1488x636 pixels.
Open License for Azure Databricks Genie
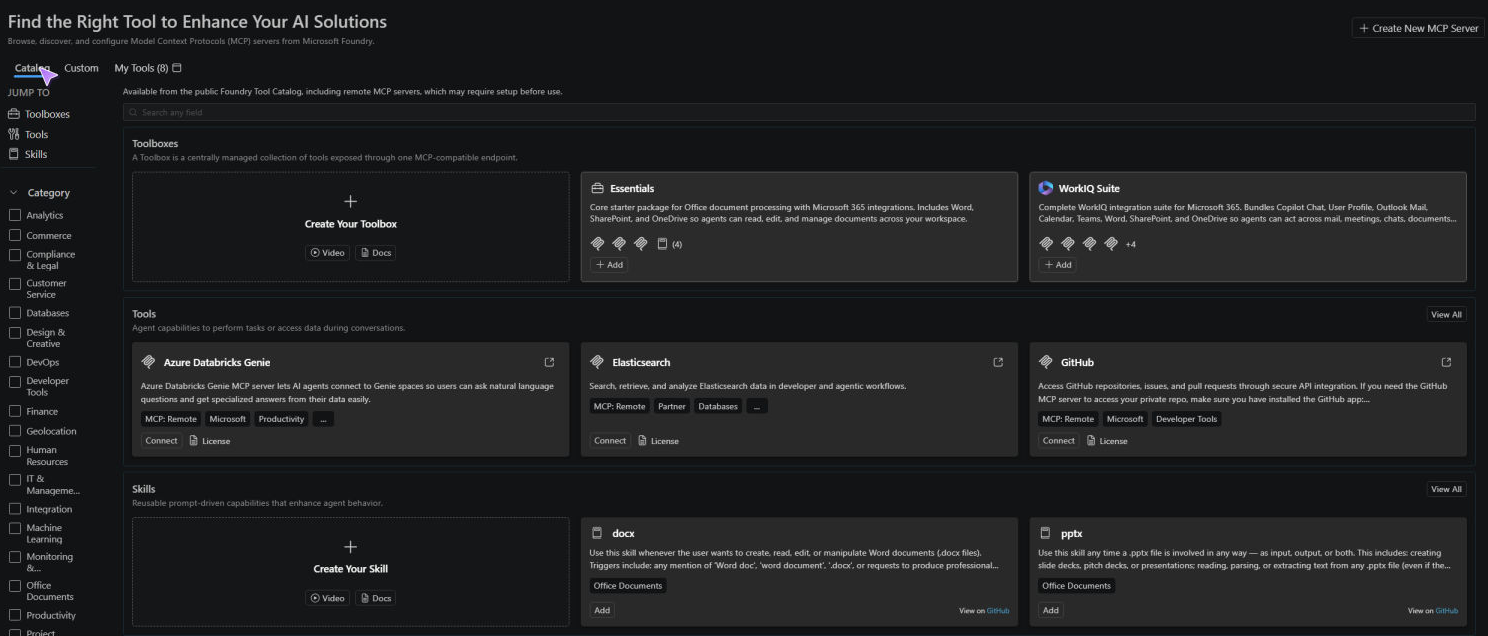pyautogui.click(x=210, y=441)
